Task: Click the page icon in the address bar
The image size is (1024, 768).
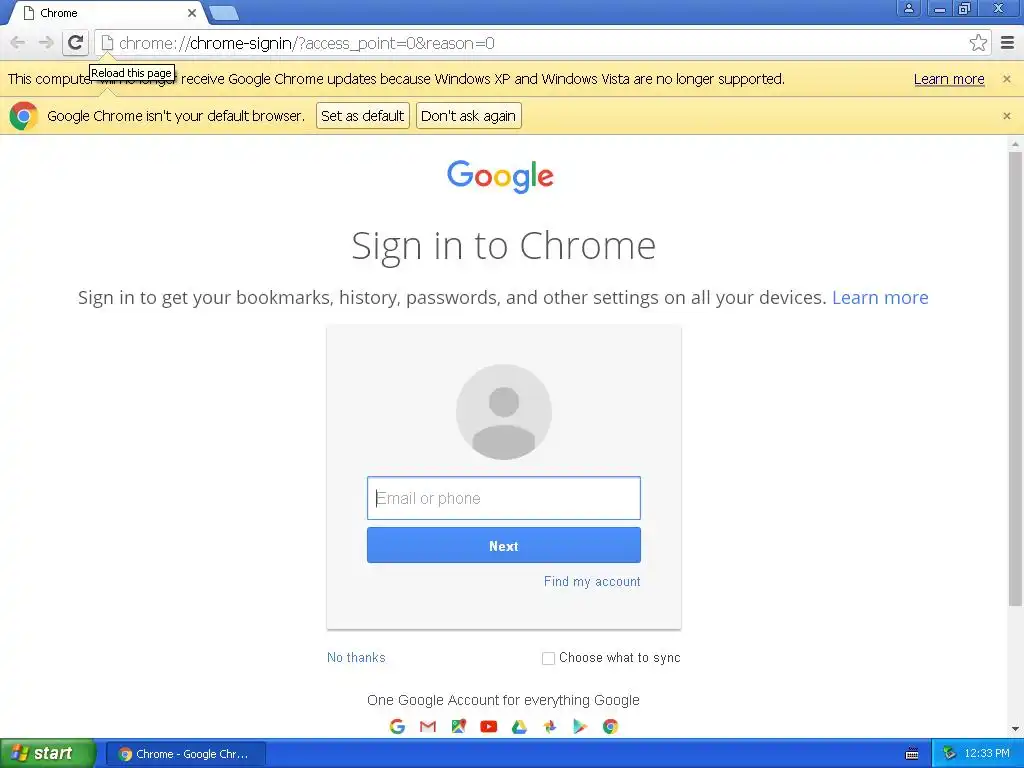Action: tap(107, 43)
